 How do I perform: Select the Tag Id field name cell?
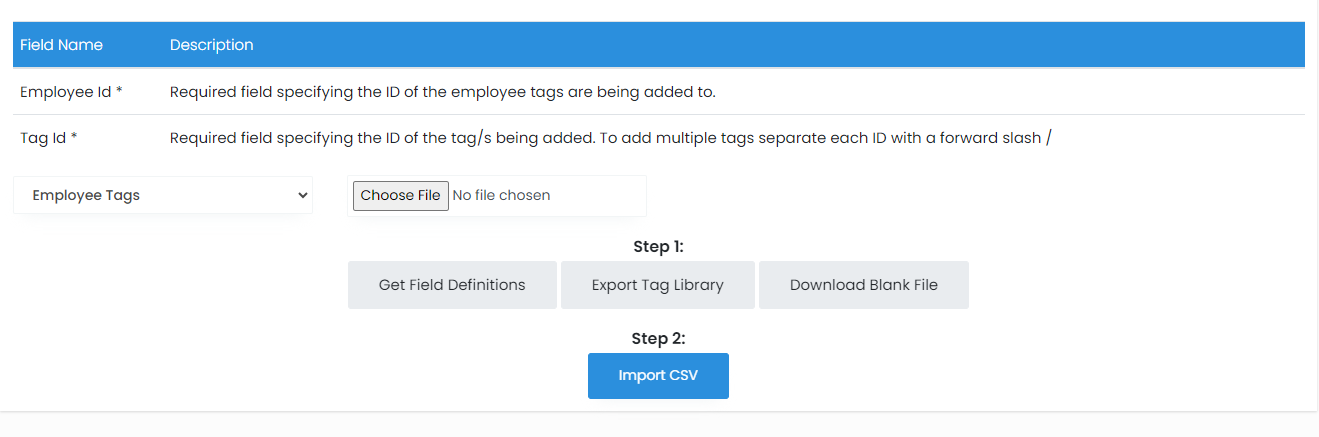point(43,138)
